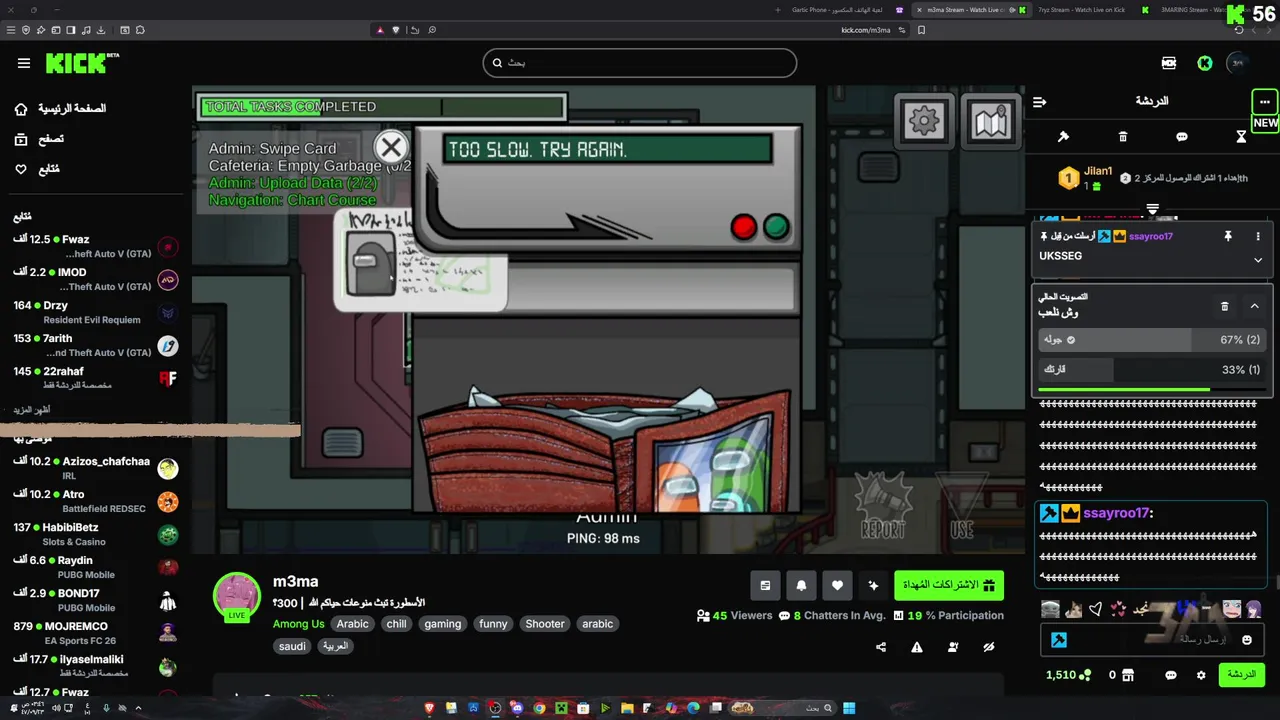Click the green gift subscriptions button
This screenshot has height=720, width=1280.
click(949, 585)
